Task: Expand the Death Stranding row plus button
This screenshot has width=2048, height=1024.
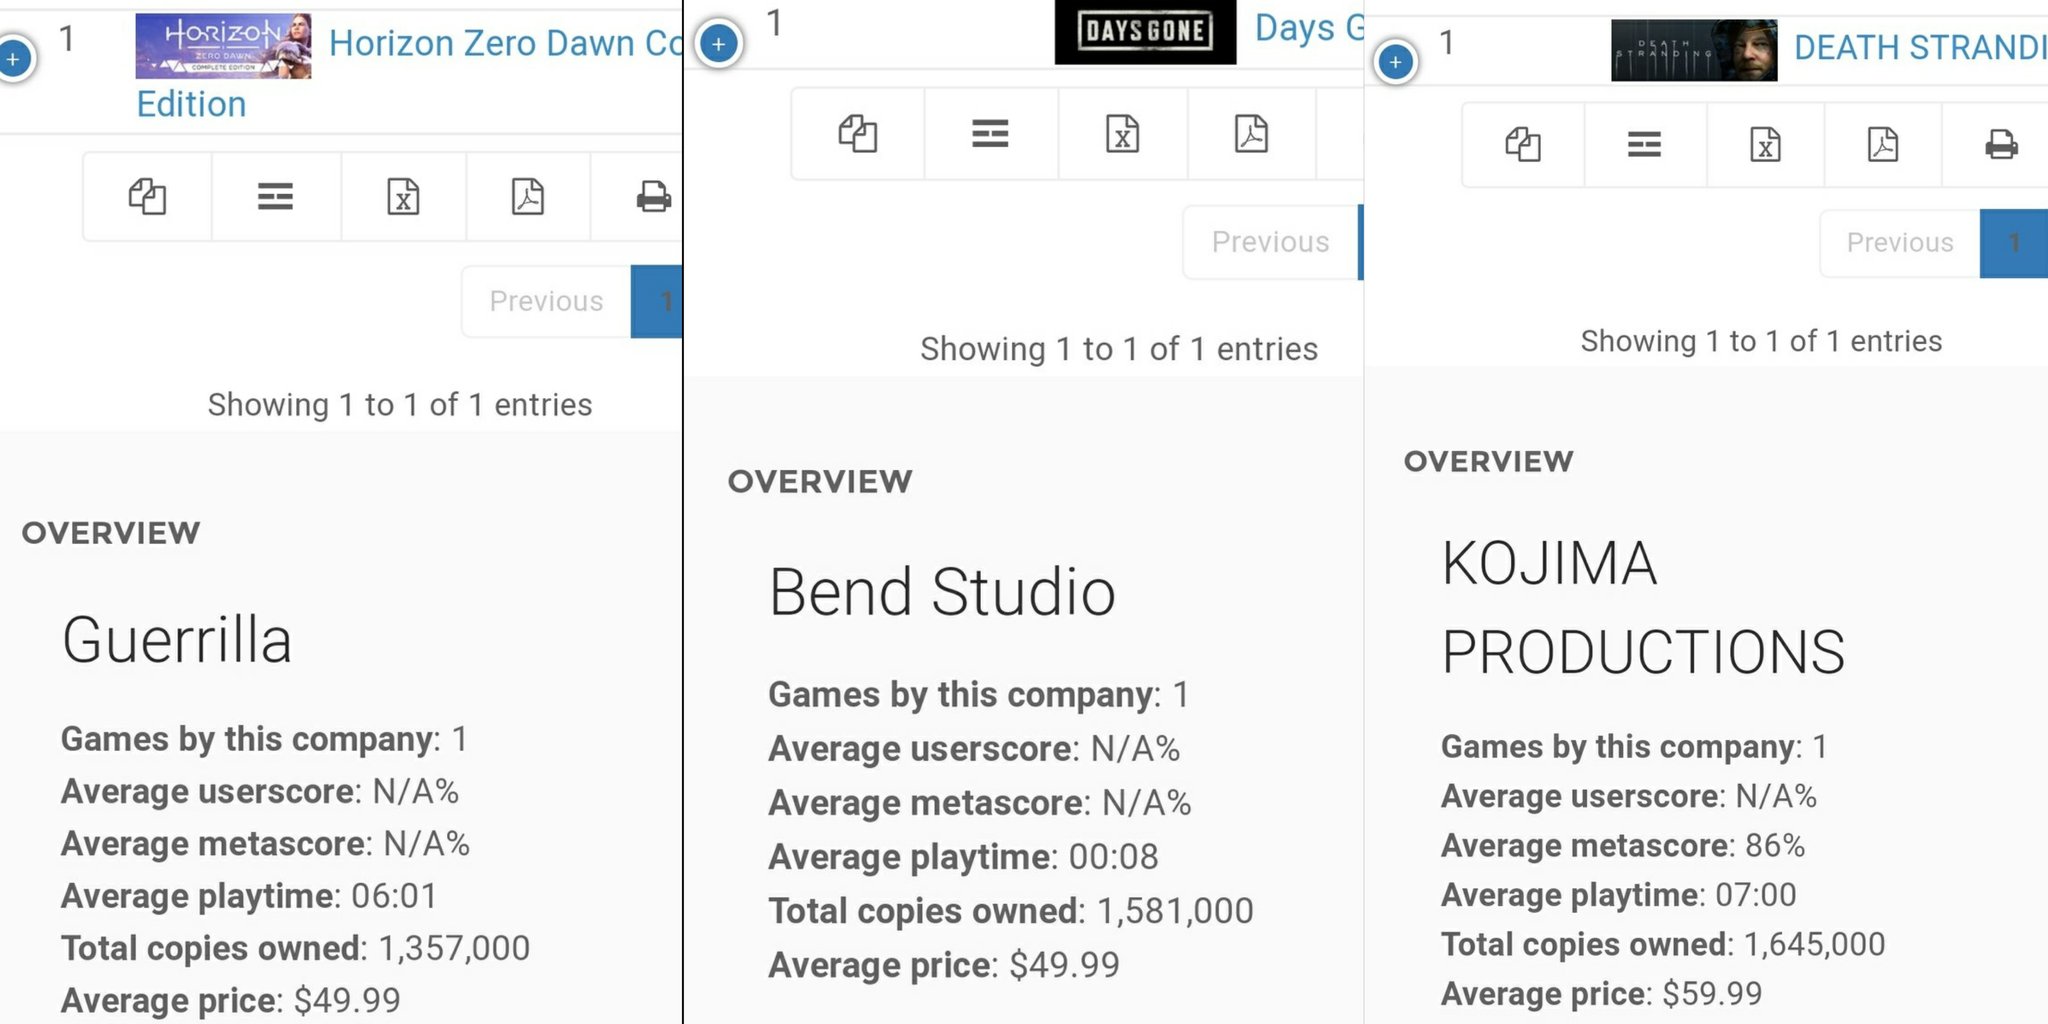Action: pyautogui.click(x=1396, y=62)
